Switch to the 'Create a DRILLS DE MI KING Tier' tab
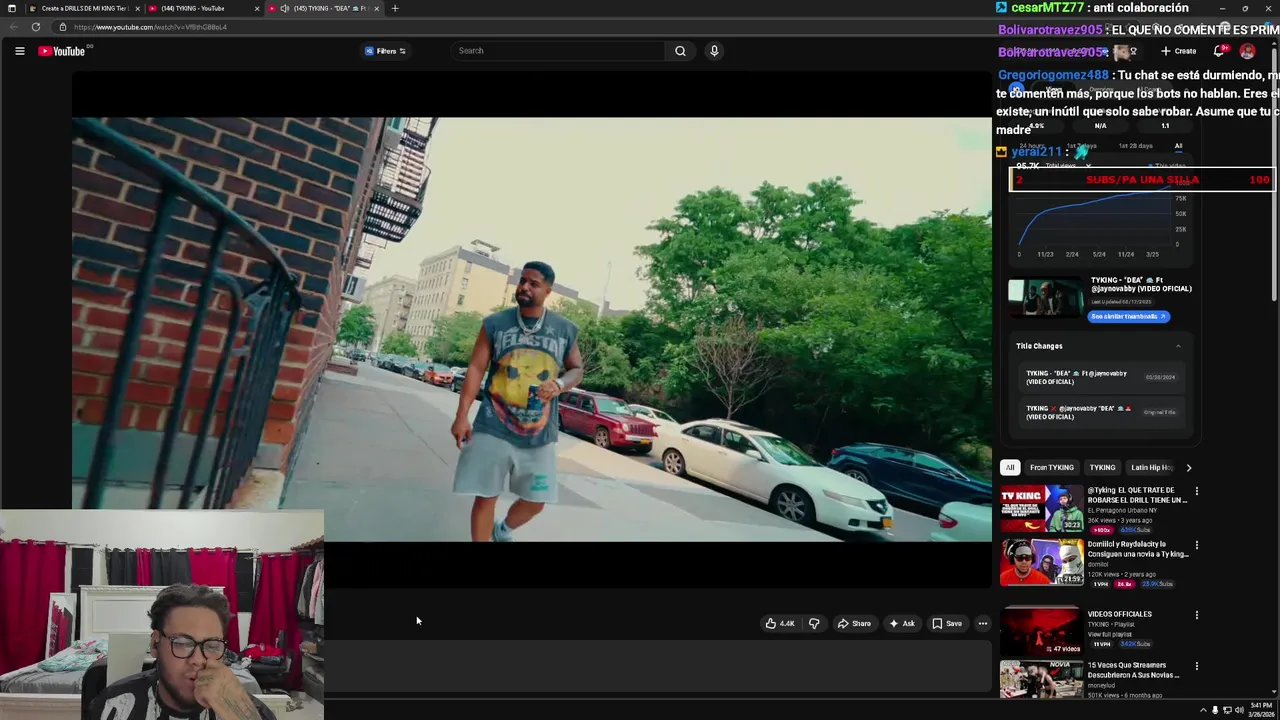Viewport: 1280px width, 720px height. [82, 8]
